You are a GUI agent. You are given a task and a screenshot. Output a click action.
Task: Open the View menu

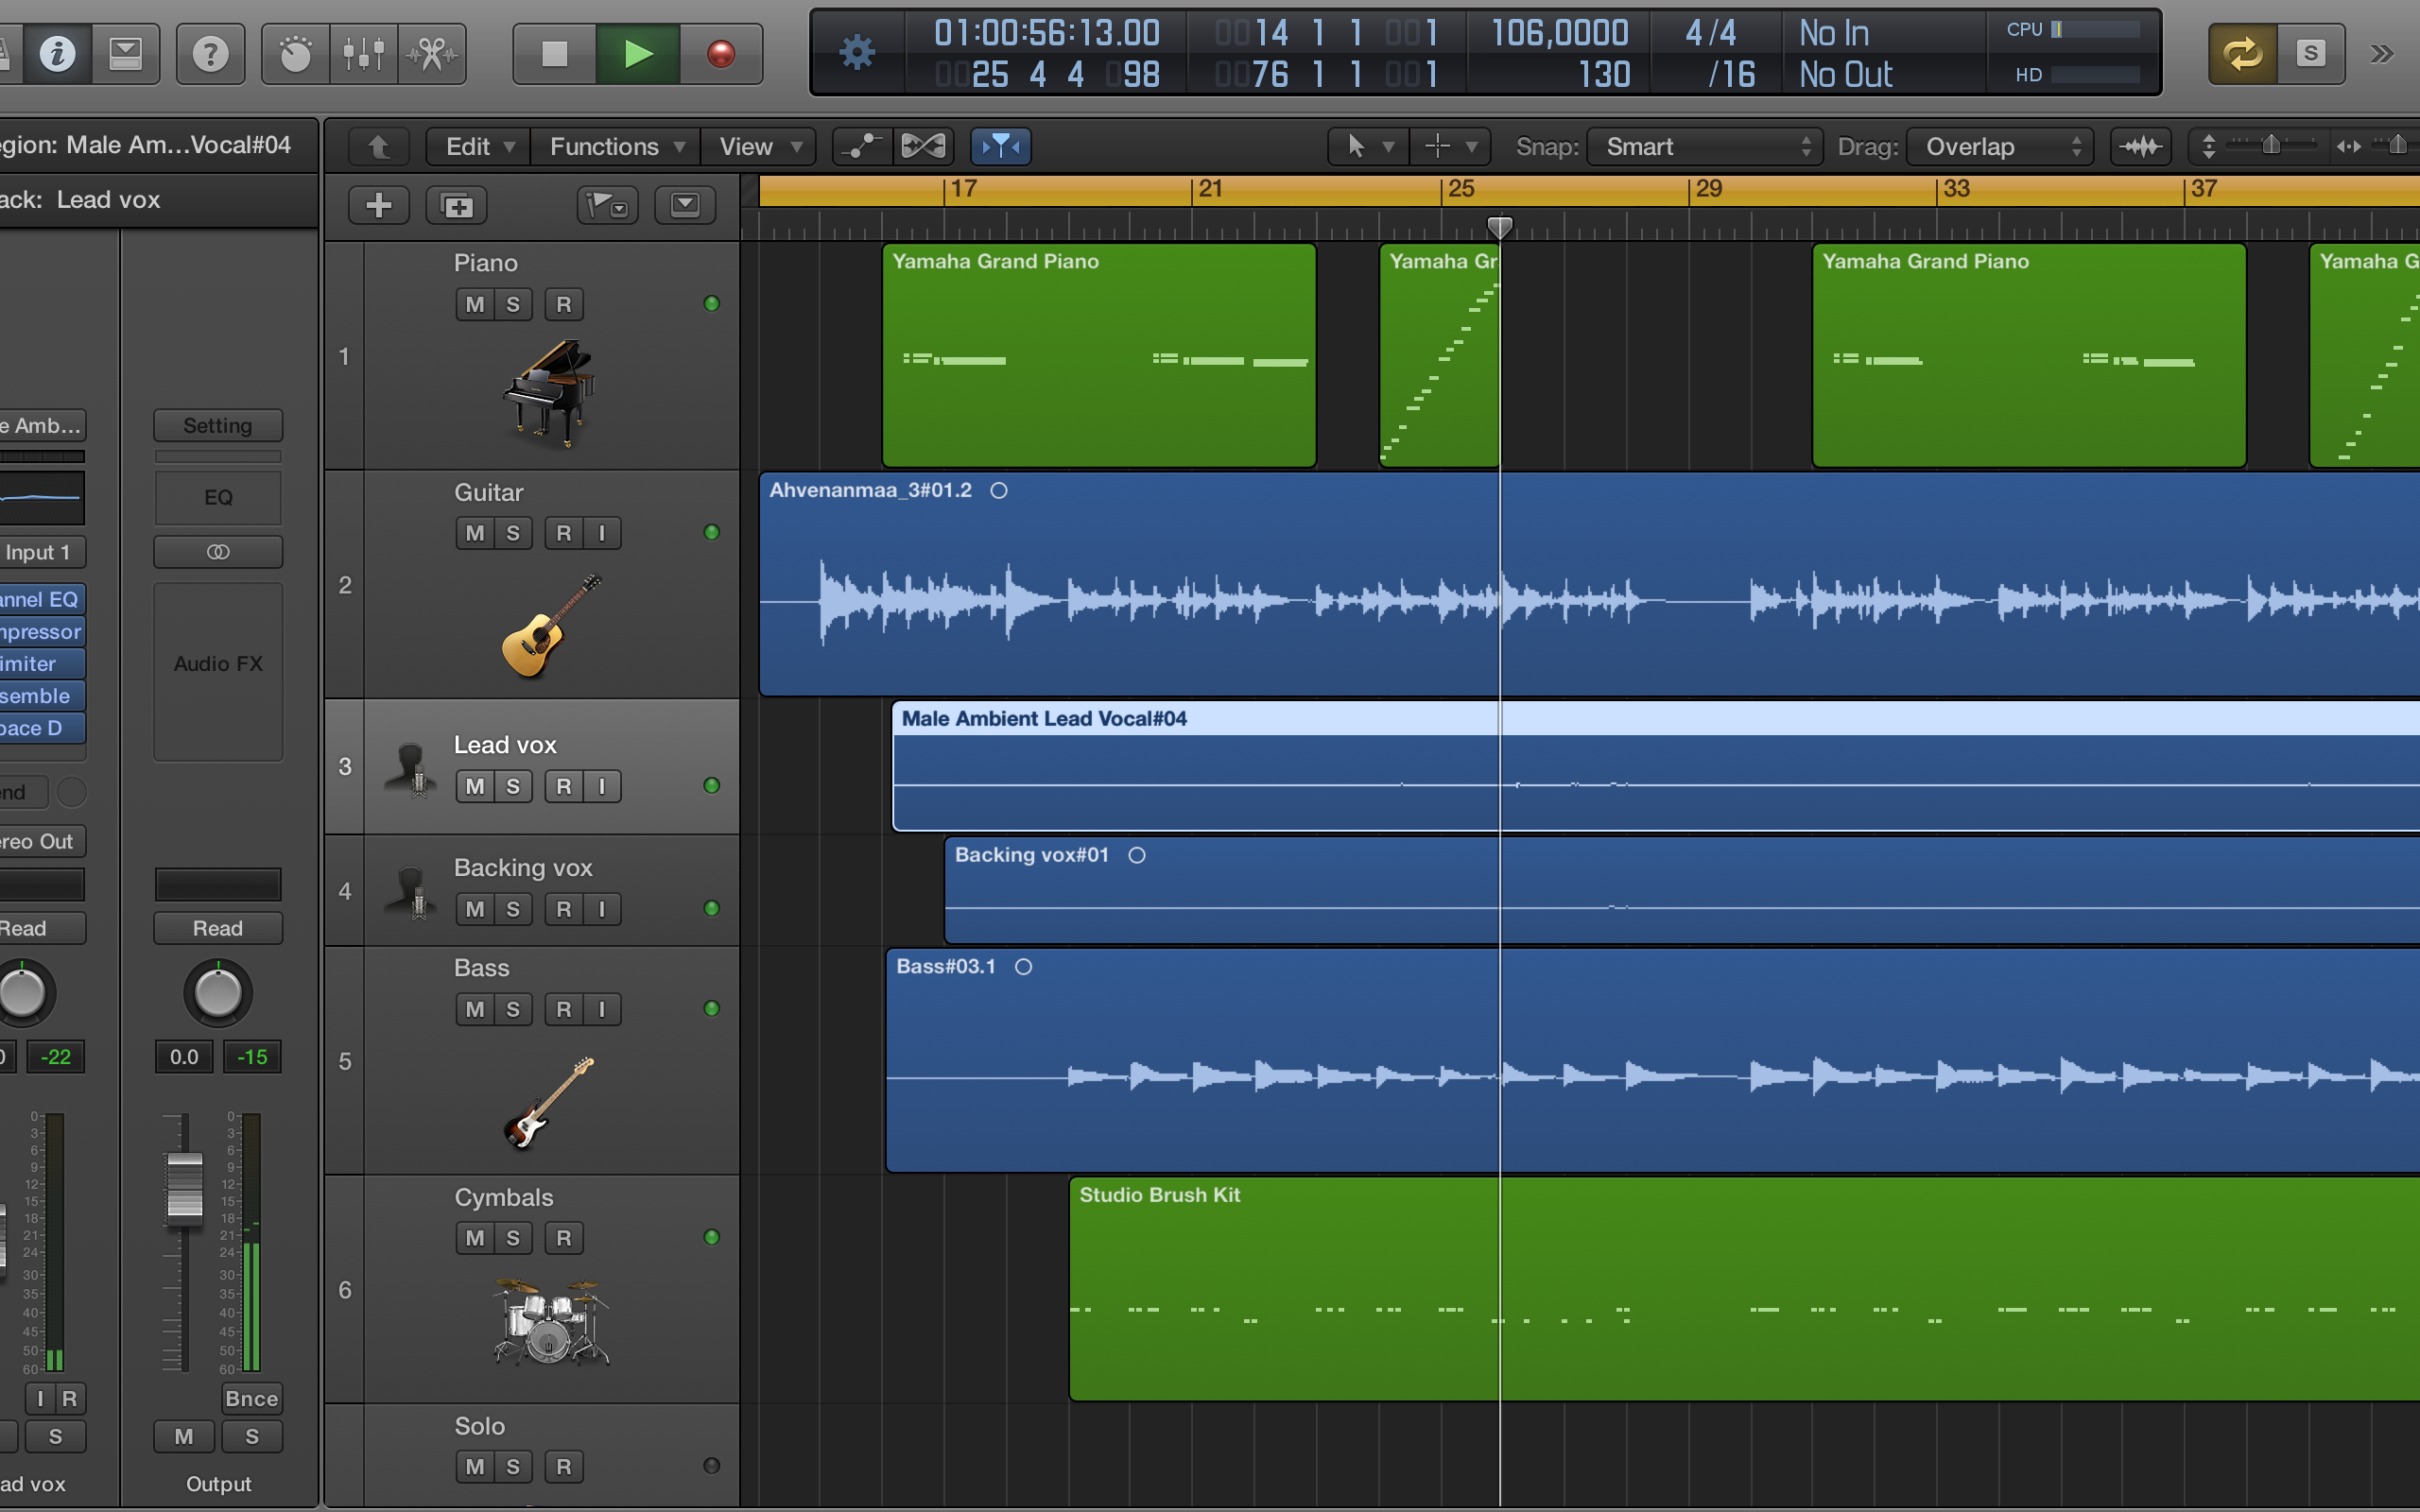[x=759, y=147]
